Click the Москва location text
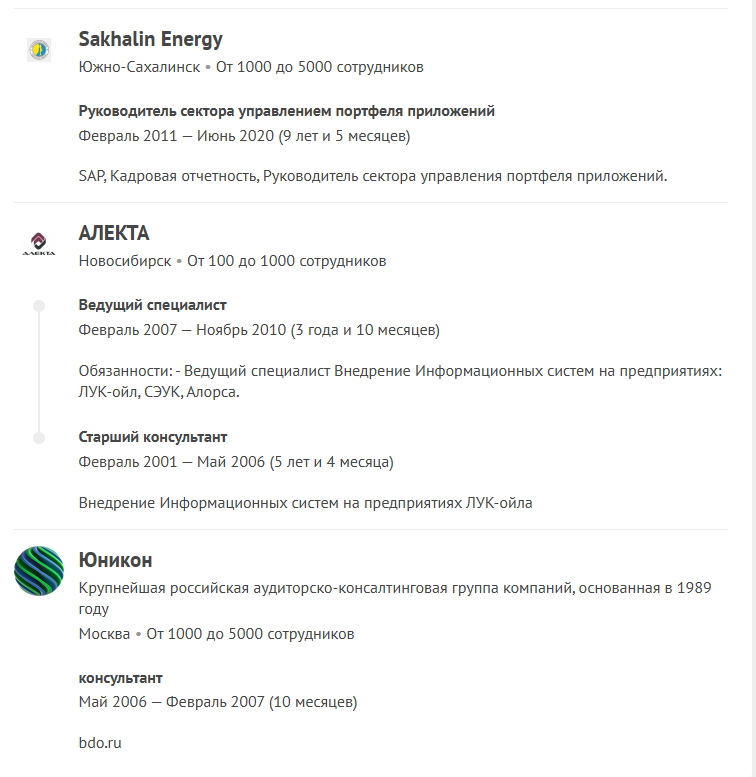 tap(104, 634)
